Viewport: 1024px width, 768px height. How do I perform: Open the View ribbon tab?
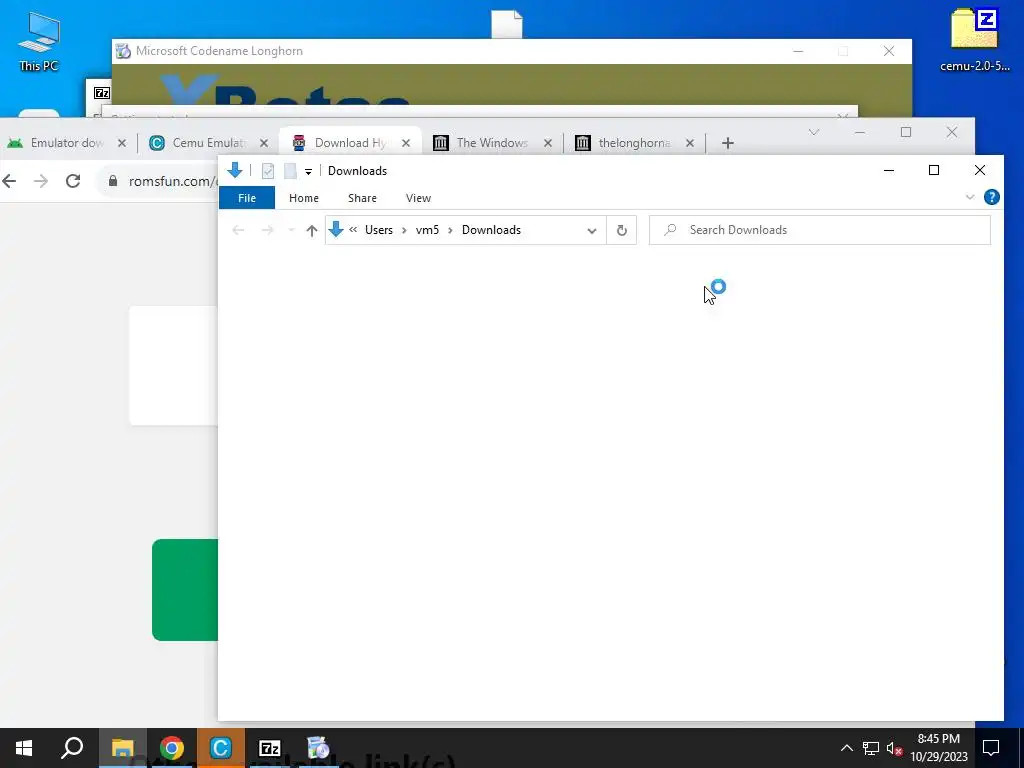pyautogui.click(x=418, y=198)
